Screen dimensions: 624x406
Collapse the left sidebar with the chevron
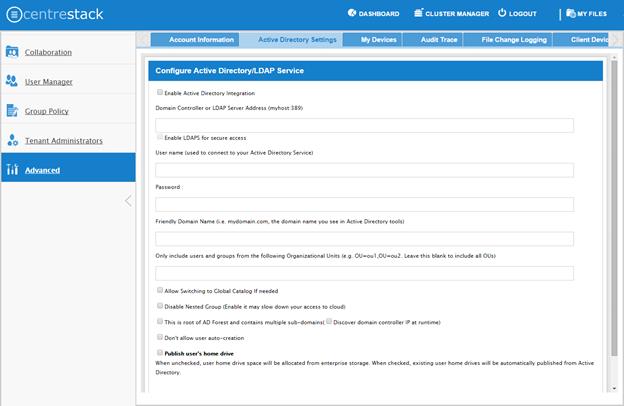(x=127, y=201)
